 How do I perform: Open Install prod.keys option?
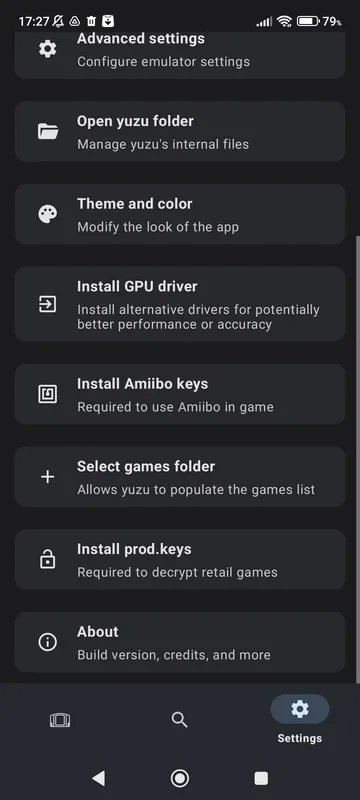tap(180, 560)
